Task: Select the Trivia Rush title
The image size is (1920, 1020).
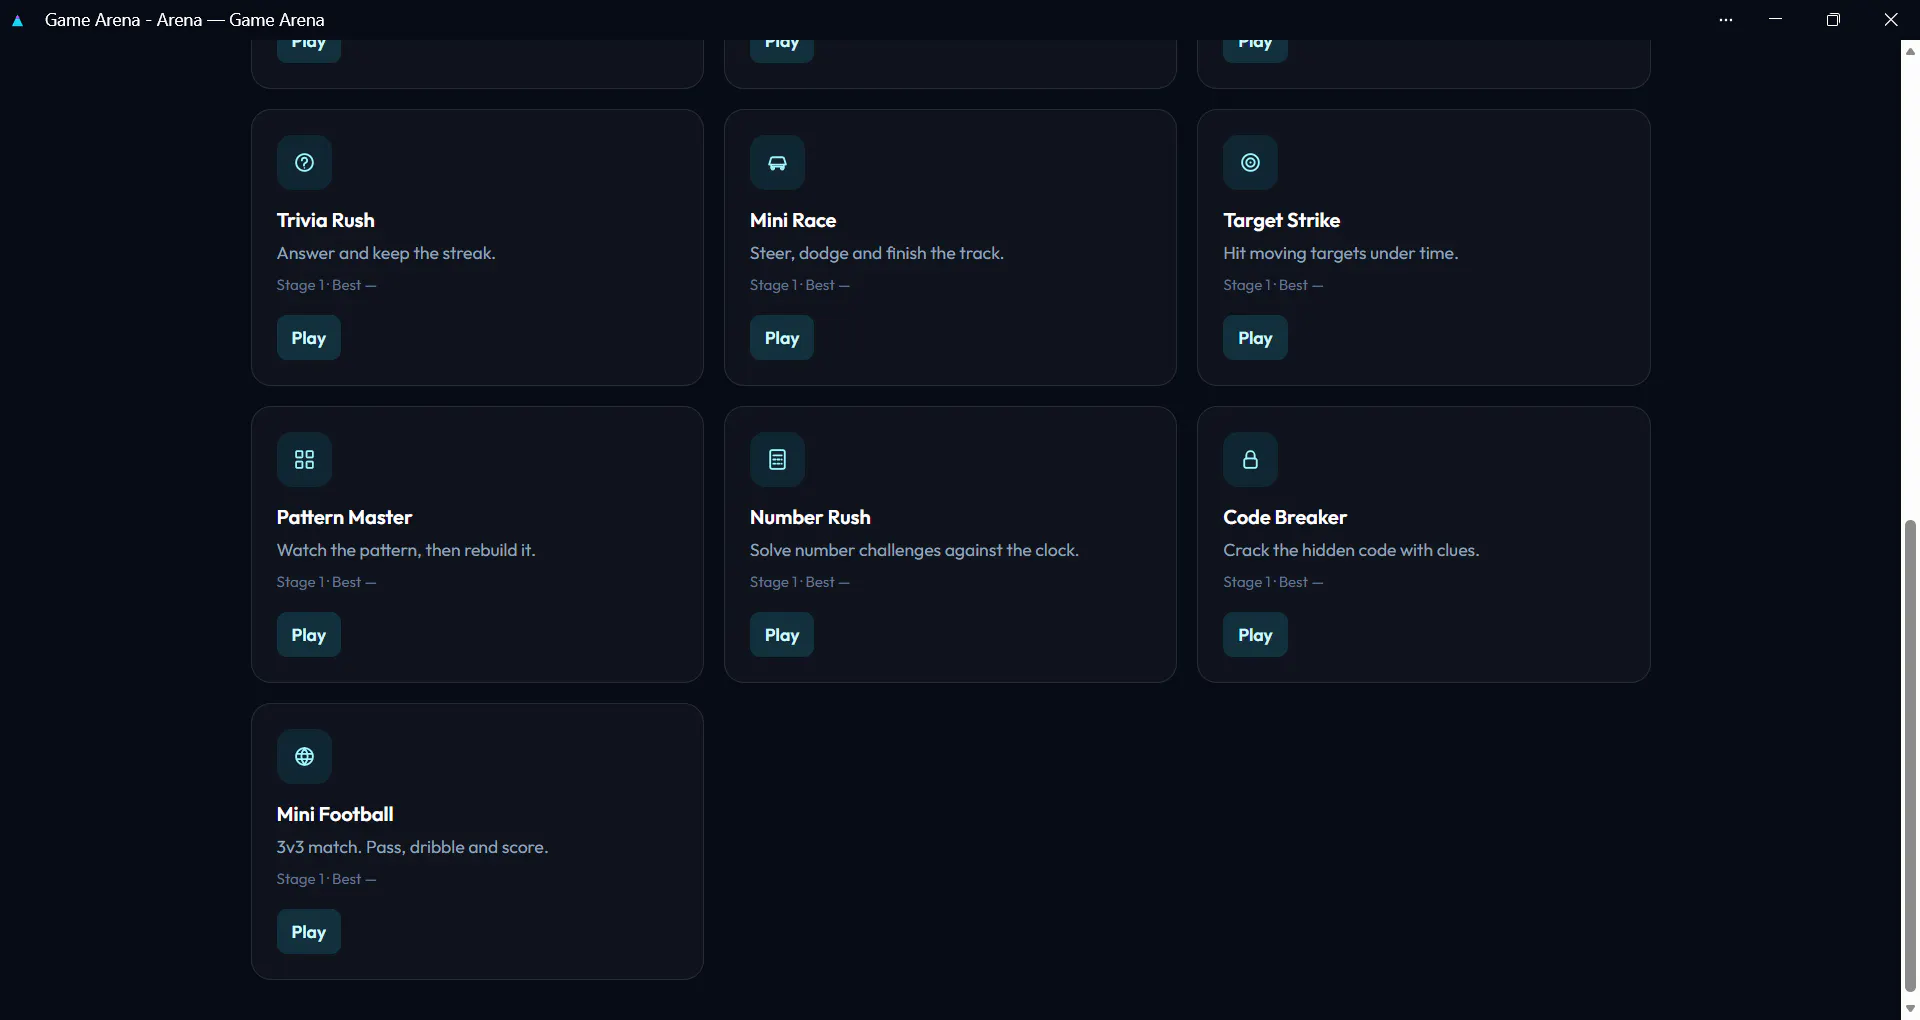Action: (326, 220)
